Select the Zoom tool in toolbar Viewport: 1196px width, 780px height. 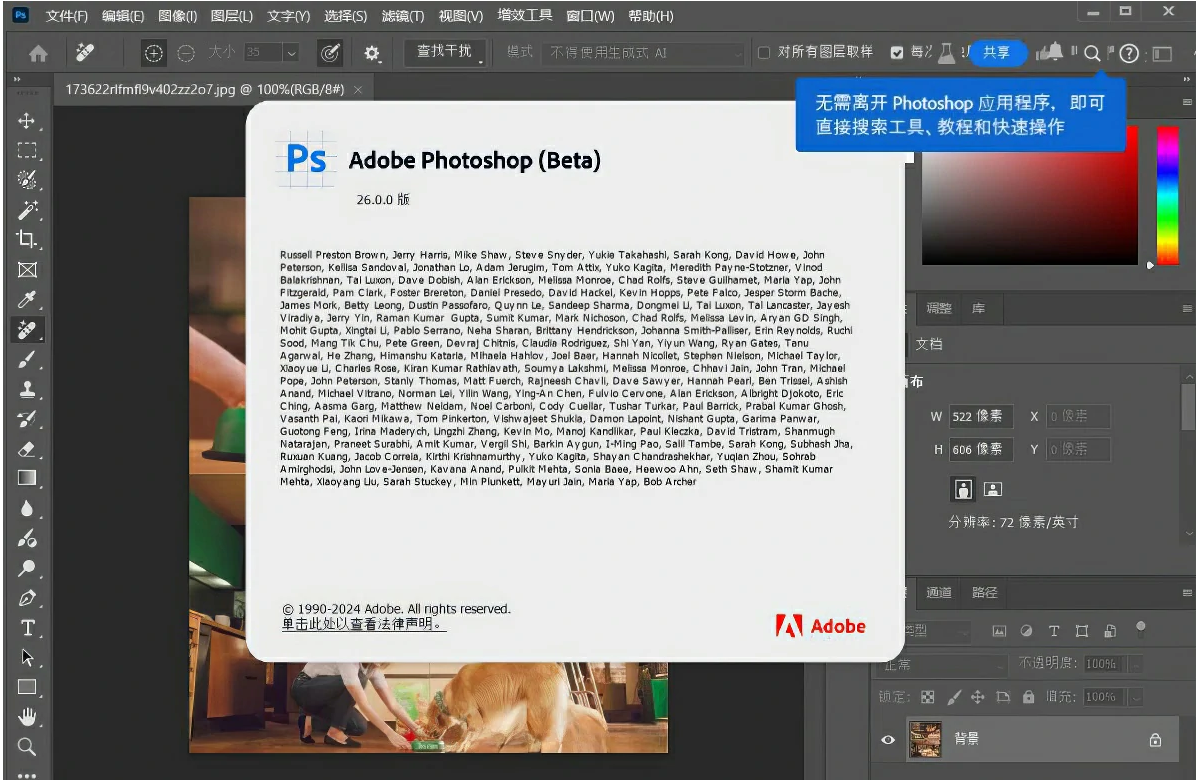(x=27, y=746)
